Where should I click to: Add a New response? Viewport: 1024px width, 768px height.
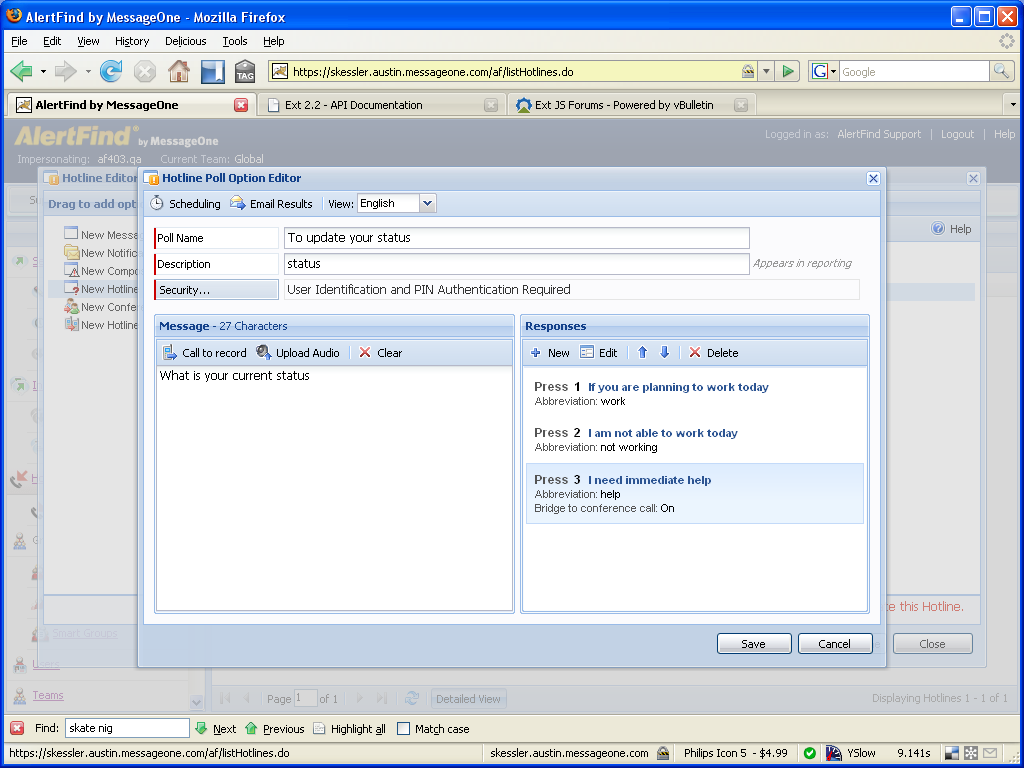coord(550,353)
